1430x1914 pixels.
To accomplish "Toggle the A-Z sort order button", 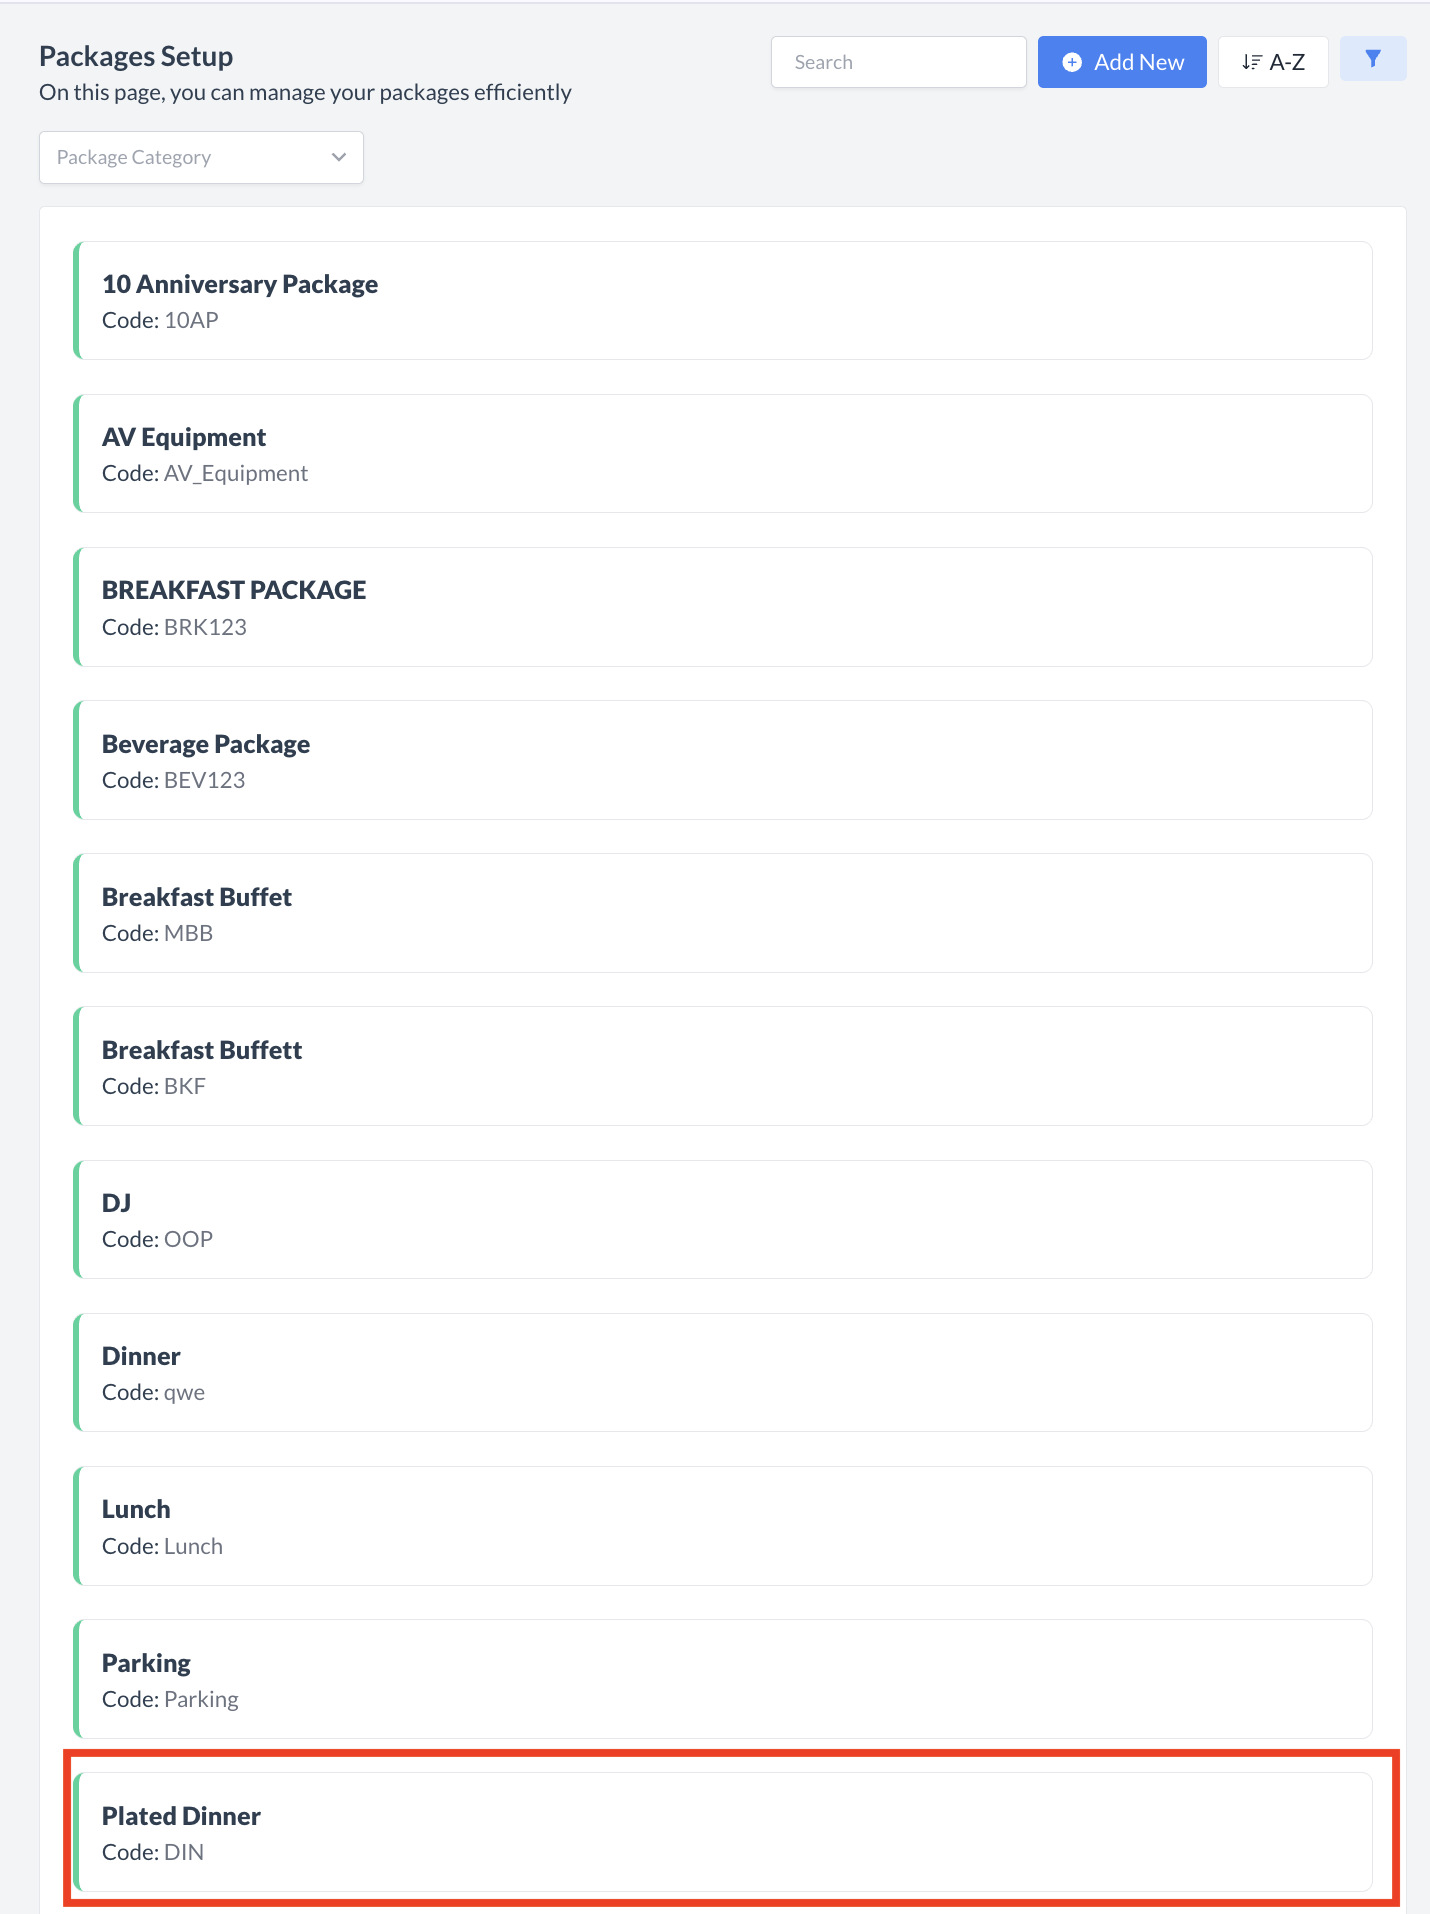I will tap(1272, 62).
